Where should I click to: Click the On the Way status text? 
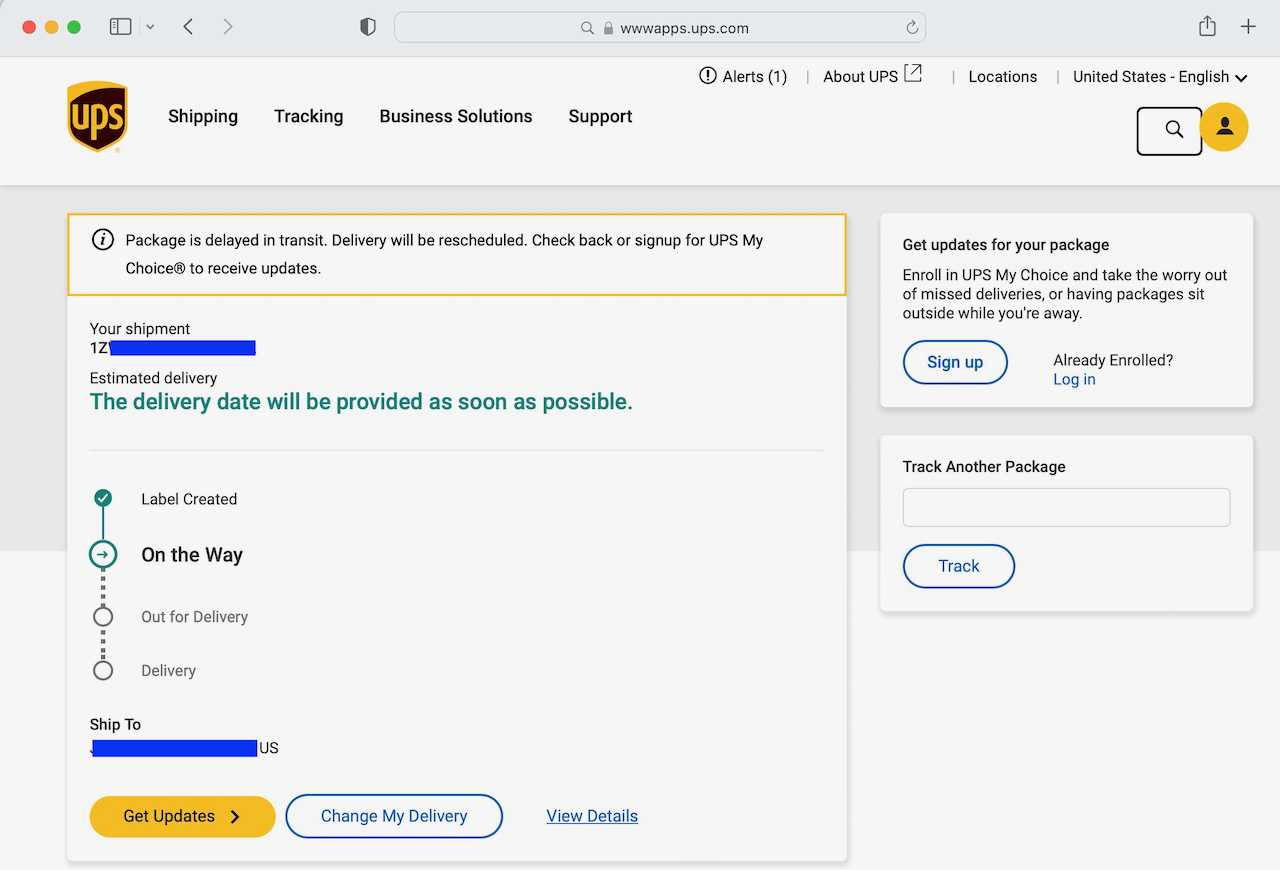tap(192, 555)
